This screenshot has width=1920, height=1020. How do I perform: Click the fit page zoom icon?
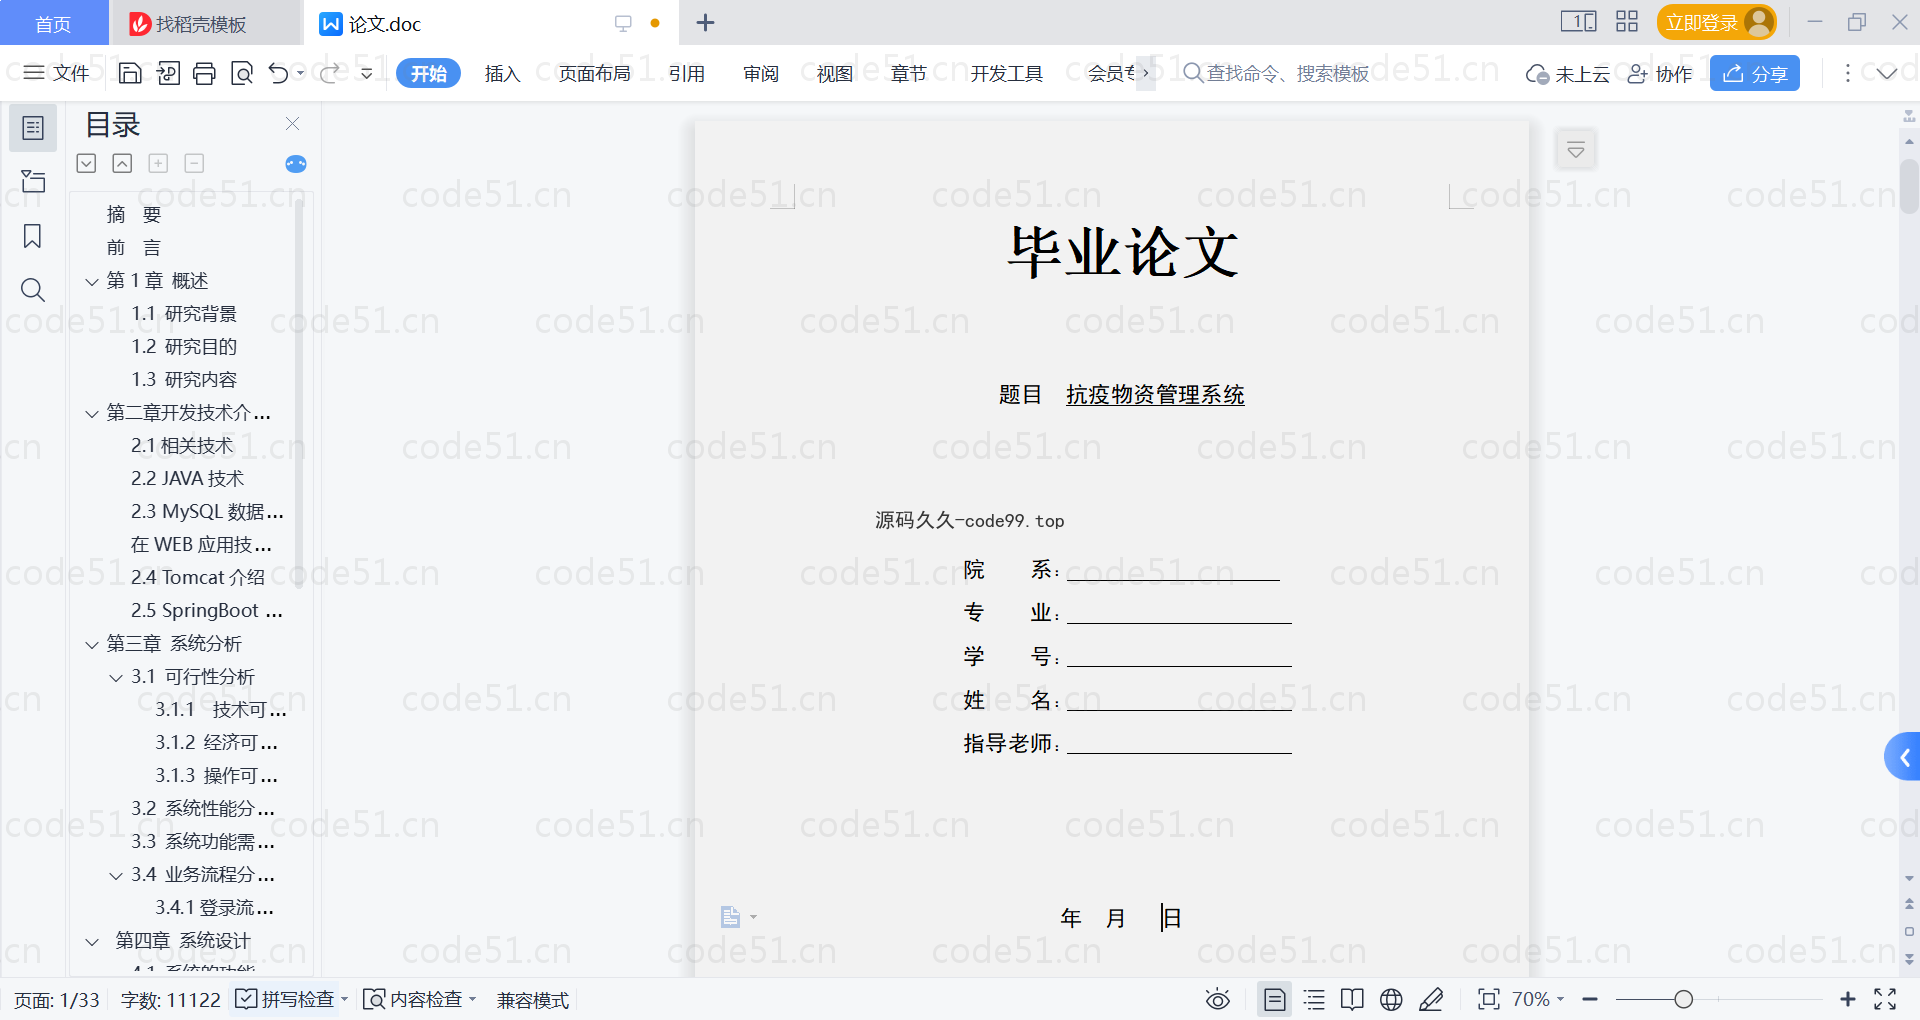(1488, 999)
